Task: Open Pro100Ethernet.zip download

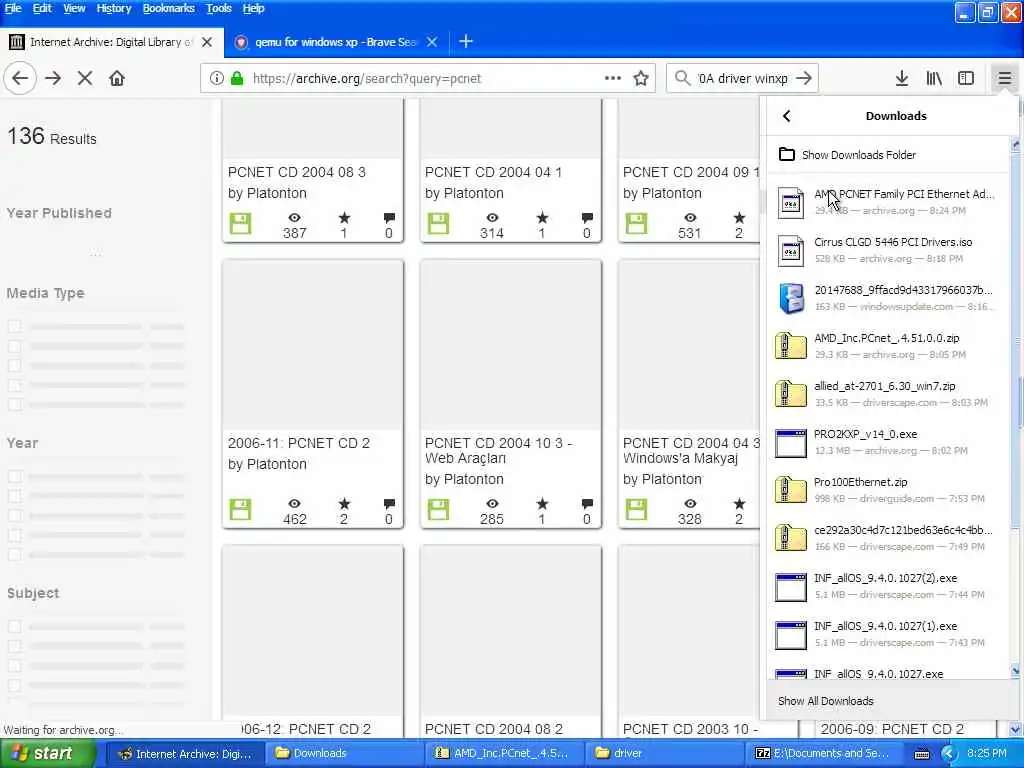Action: [888, 490]
